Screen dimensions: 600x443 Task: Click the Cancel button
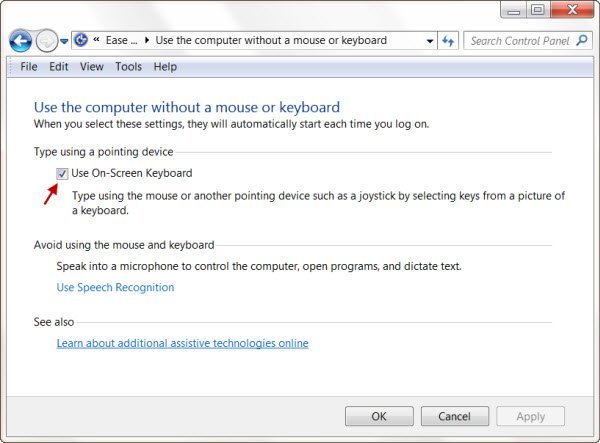(x=455, y=416)
